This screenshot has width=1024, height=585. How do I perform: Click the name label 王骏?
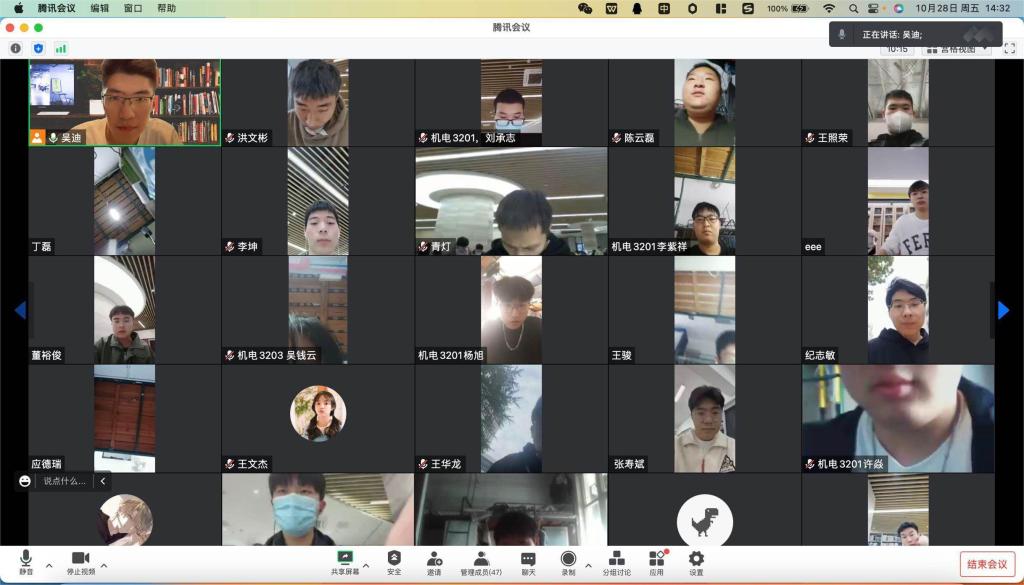point(622,356)
